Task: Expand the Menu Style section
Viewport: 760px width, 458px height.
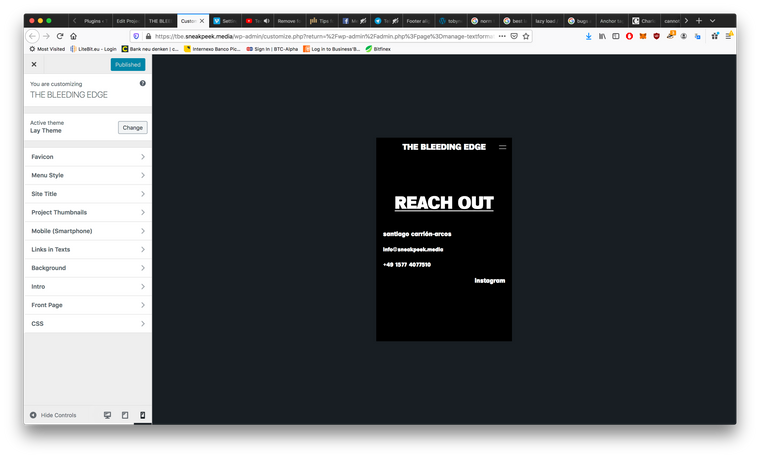Action: point(88,175)
